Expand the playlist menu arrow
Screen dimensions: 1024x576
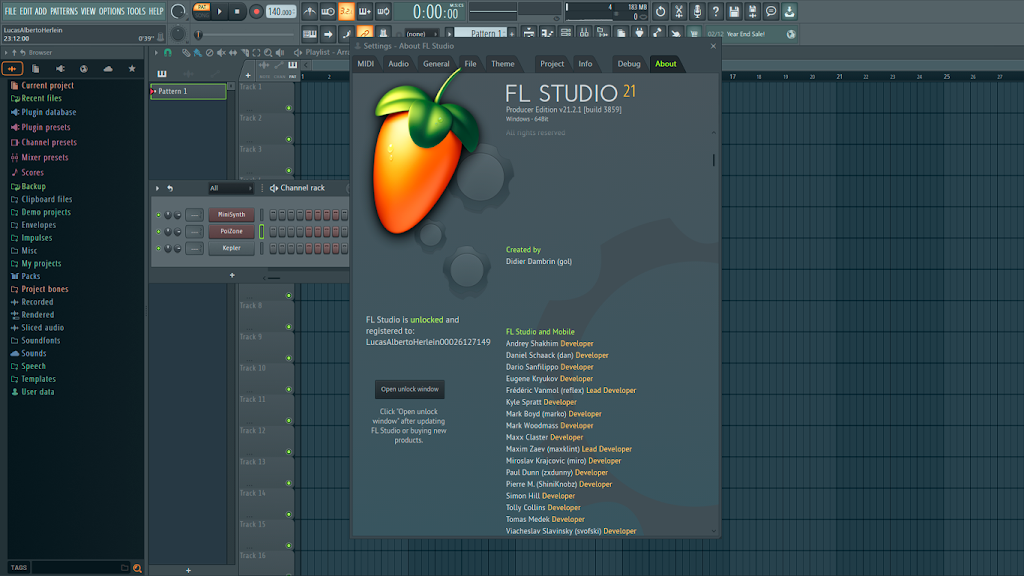coord(156,52)
